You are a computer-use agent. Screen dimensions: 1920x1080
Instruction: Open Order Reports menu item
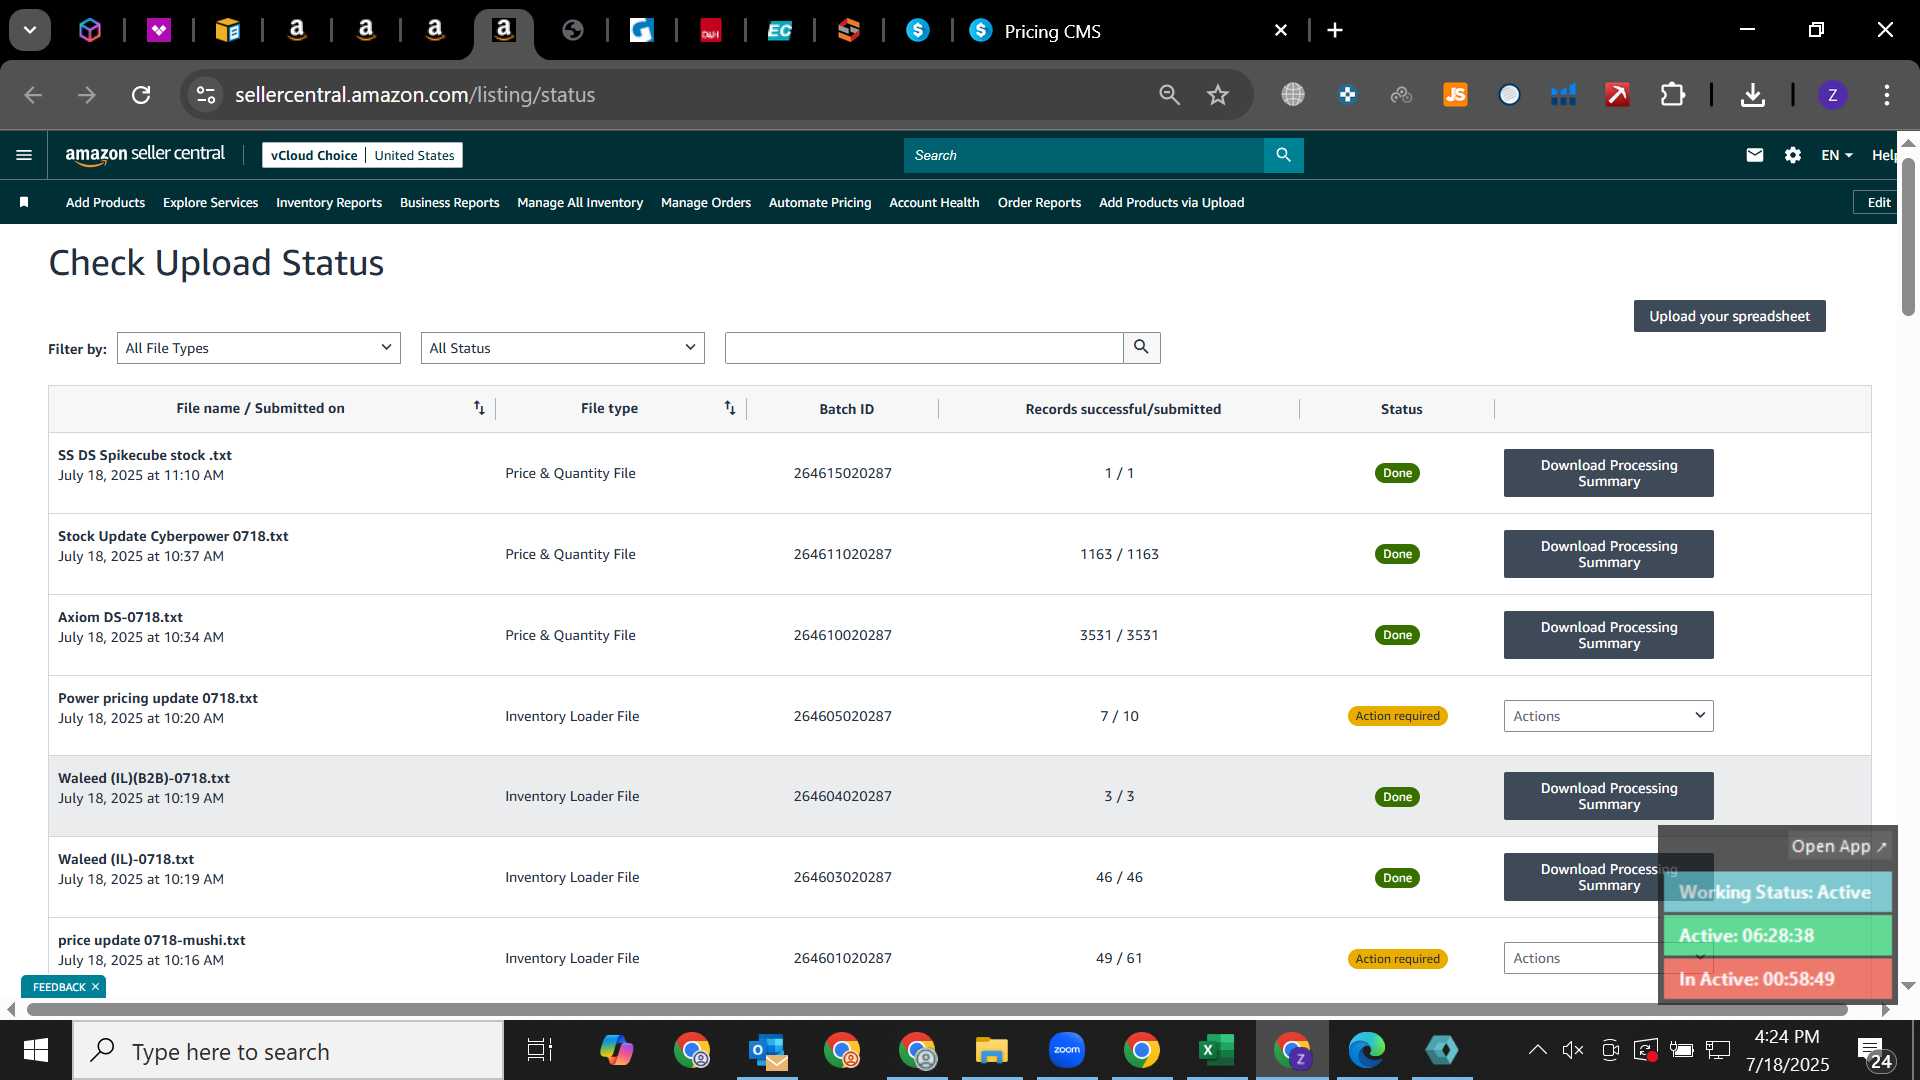tap(1039, 202)
